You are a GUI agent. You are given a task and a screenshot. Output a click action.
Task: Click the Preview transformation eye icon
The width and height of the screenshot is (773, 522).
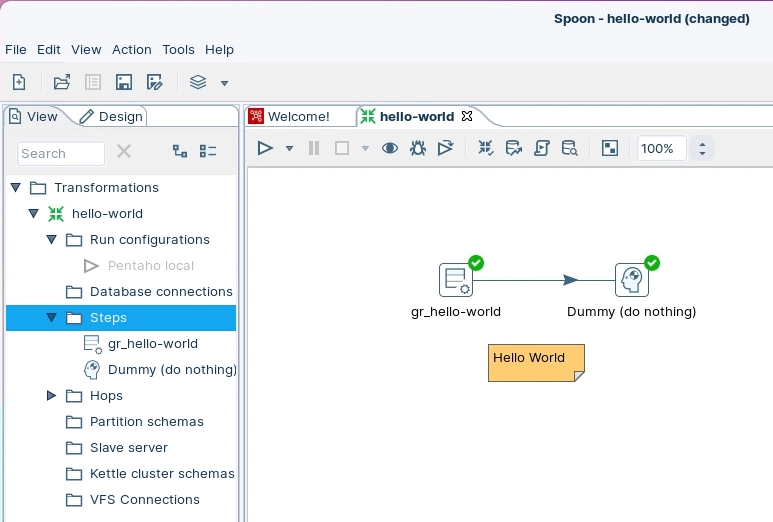pos(390,148)
